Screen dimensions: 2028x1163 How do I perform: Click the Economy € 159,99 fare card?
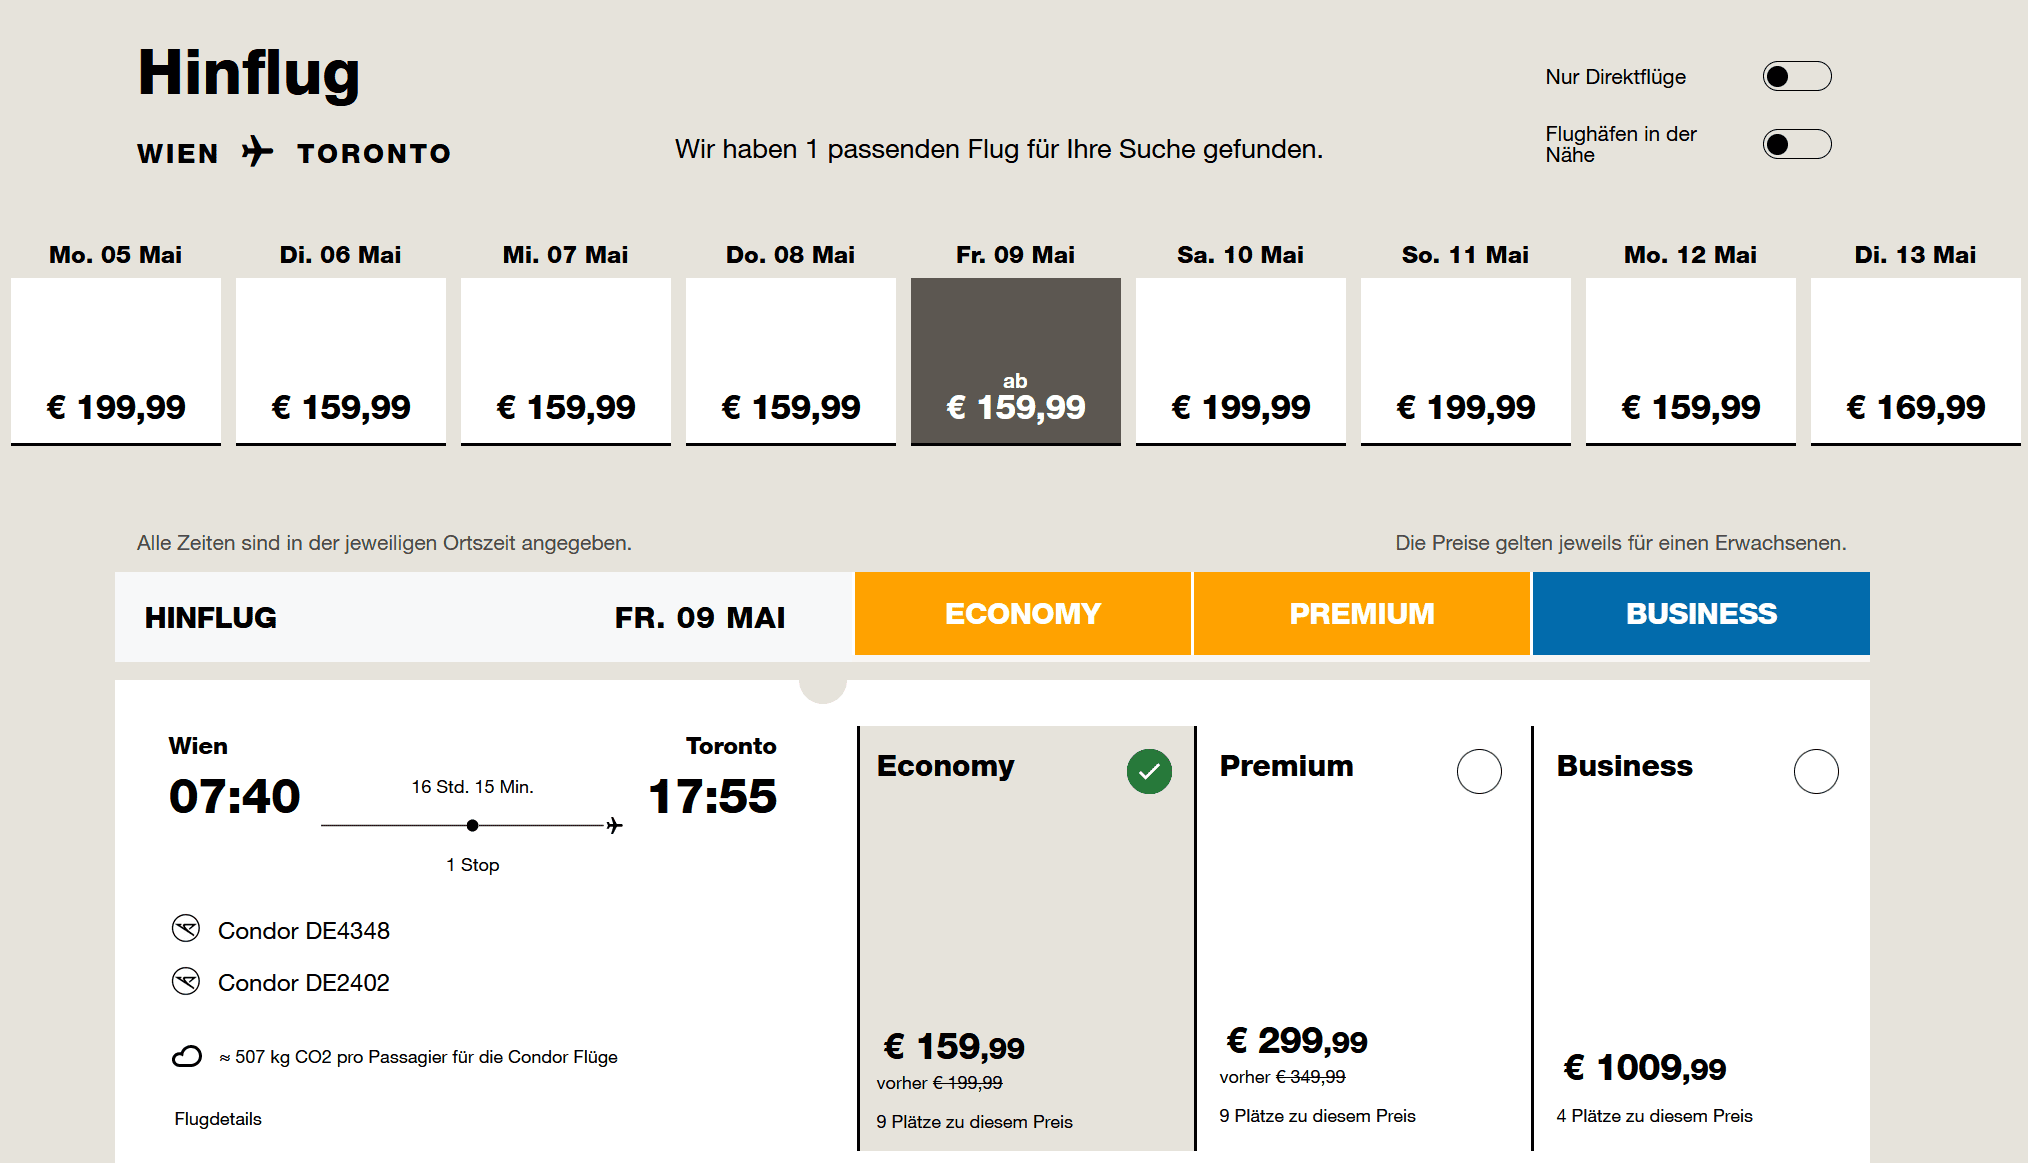[1026, 940]
